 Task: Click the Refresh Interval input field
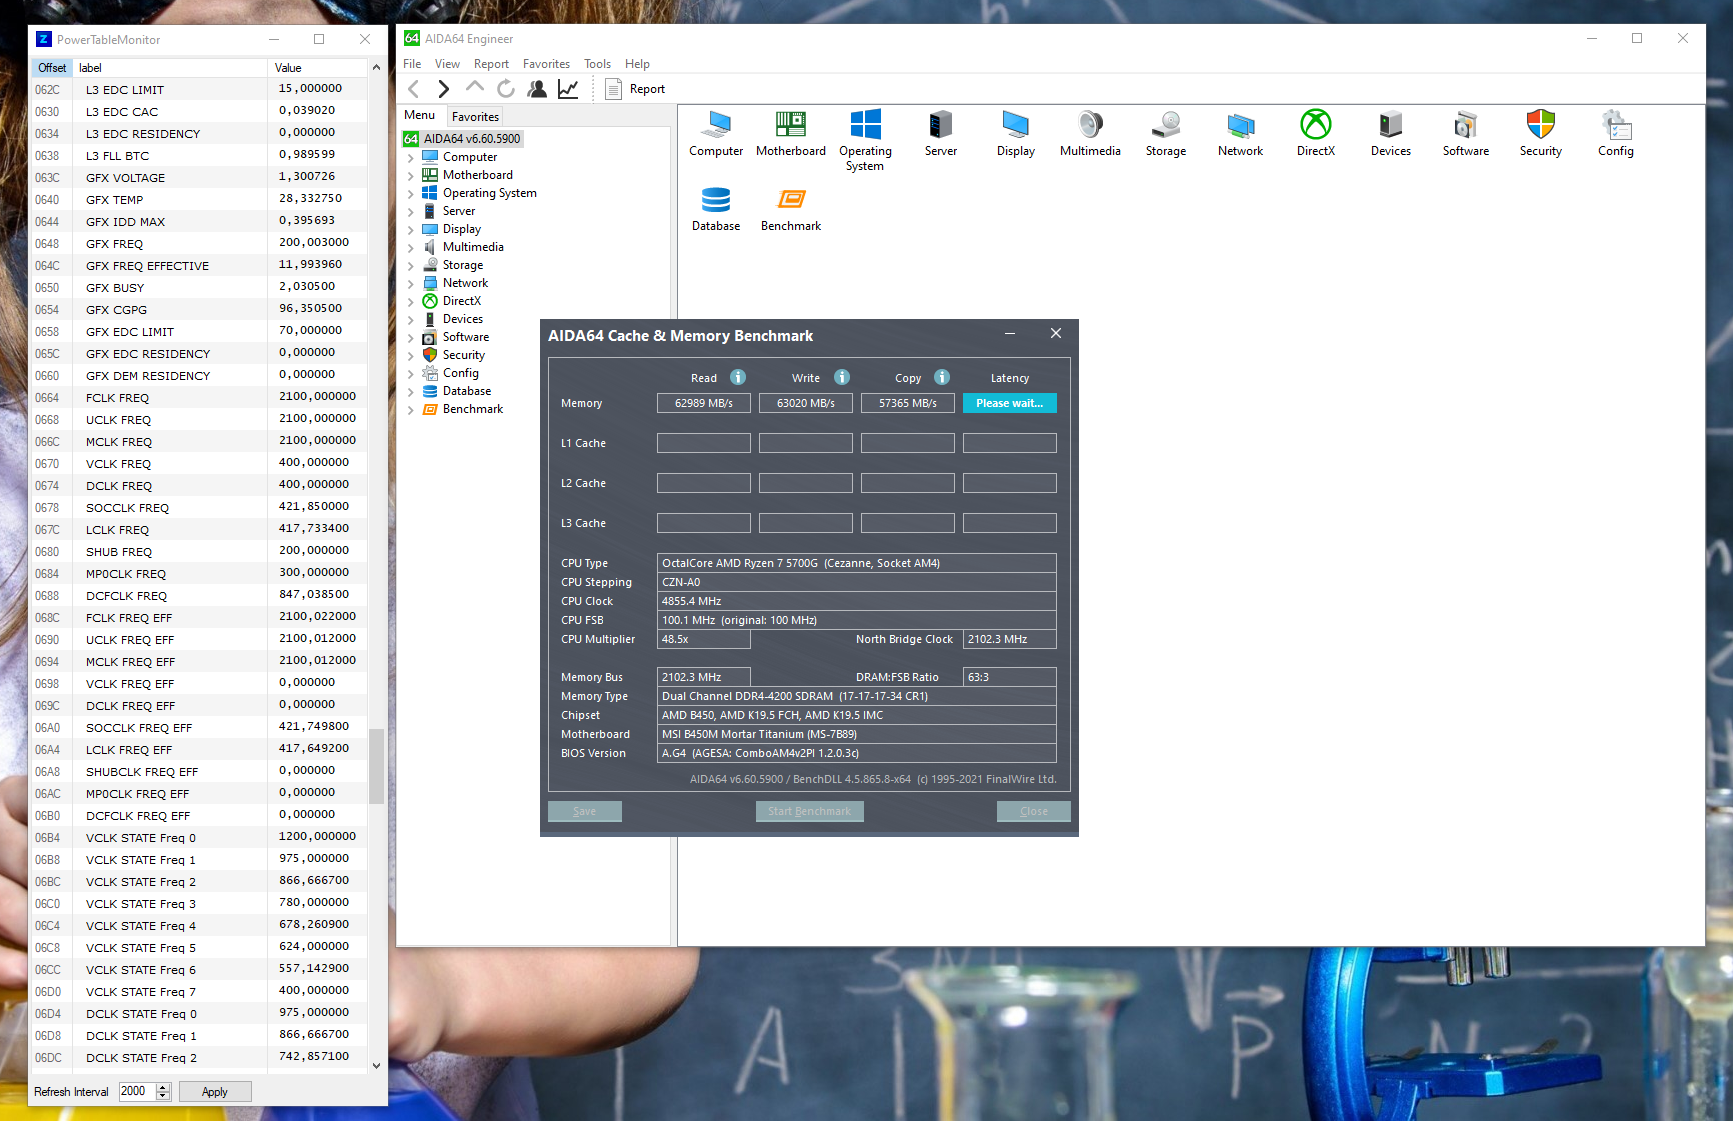click(137, 1092)
